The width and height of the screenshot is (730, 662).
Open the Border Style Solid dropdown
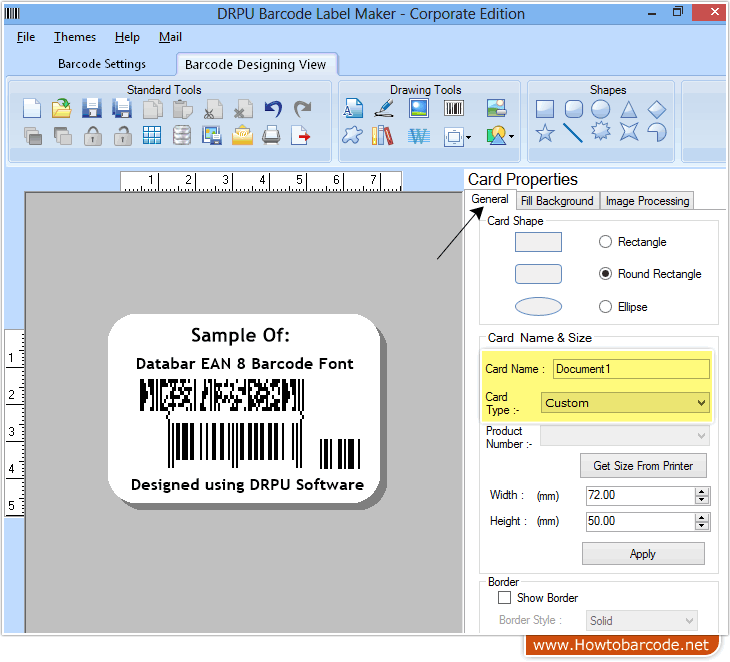click(x=642, y=621)
